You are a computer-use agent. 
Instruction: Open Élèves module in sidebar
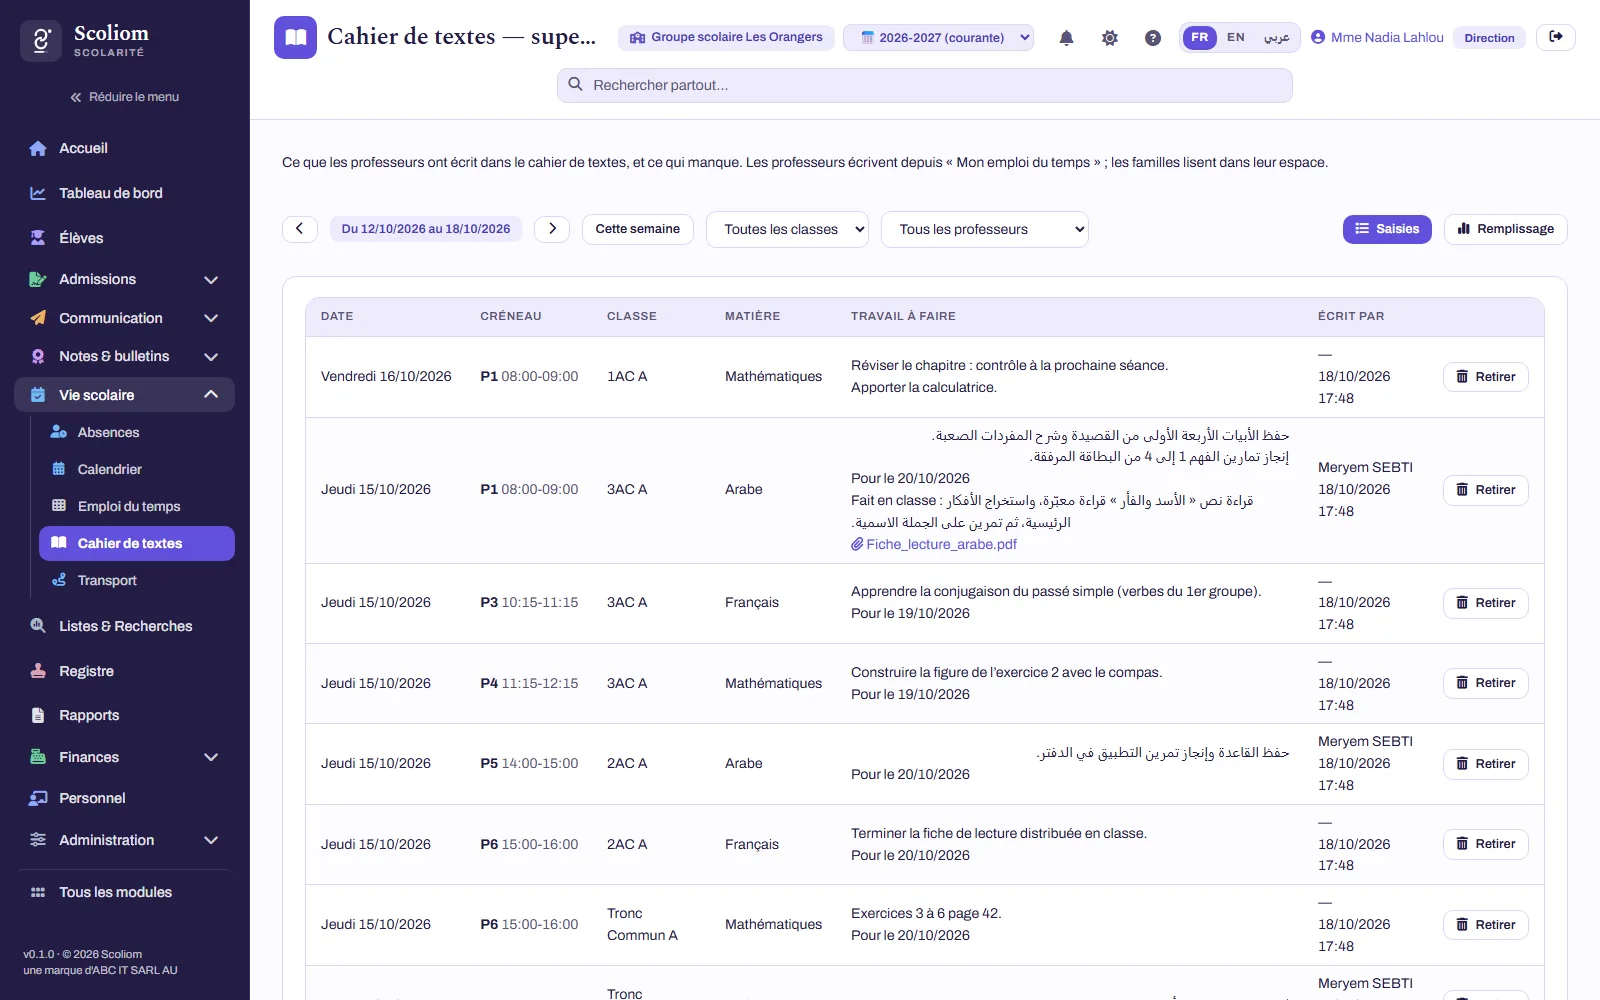125,238
